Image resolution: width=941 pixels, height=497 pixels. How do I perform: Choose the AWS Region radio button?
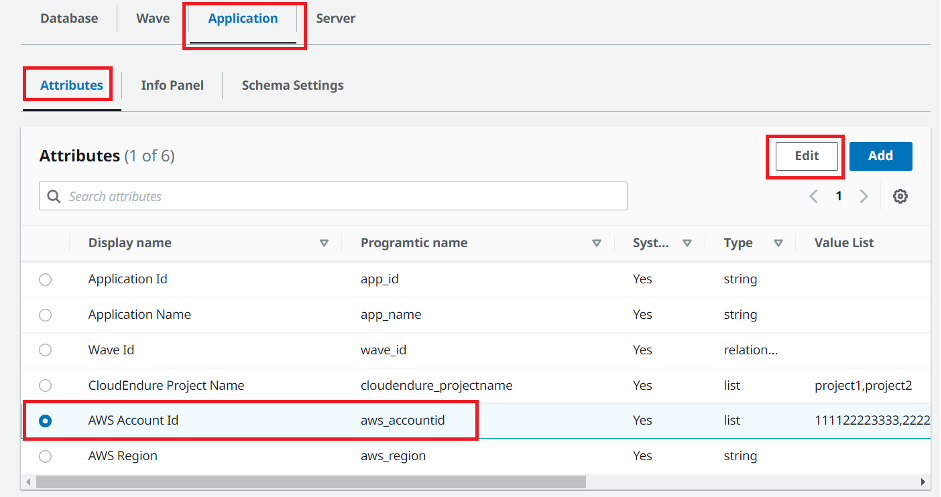(x=45, y=456)
